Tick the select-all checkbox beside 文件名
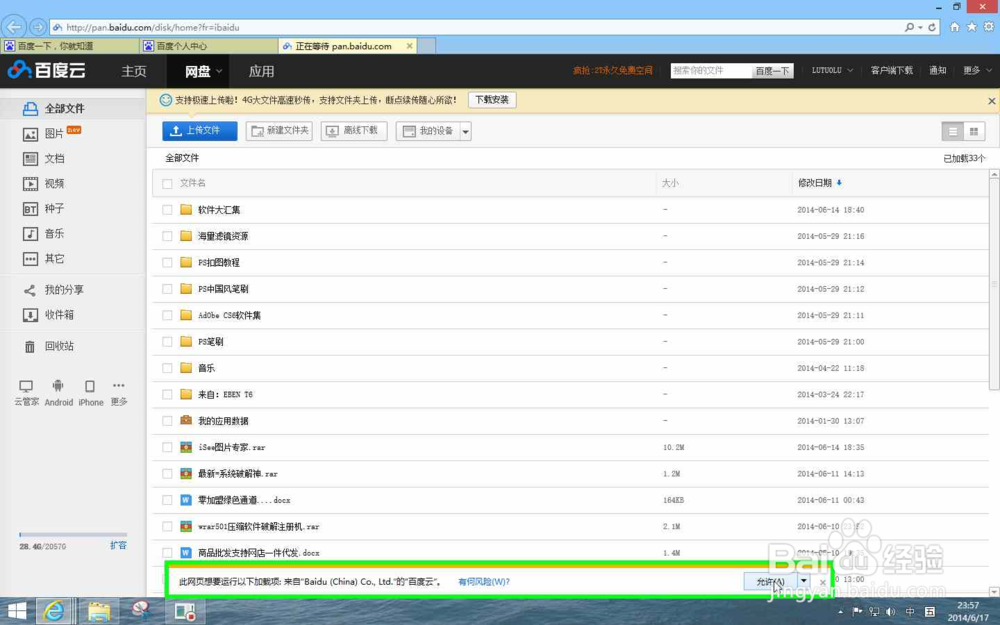Image resolution: width=1000 pixels, height=625 pixels. [167, 184]
